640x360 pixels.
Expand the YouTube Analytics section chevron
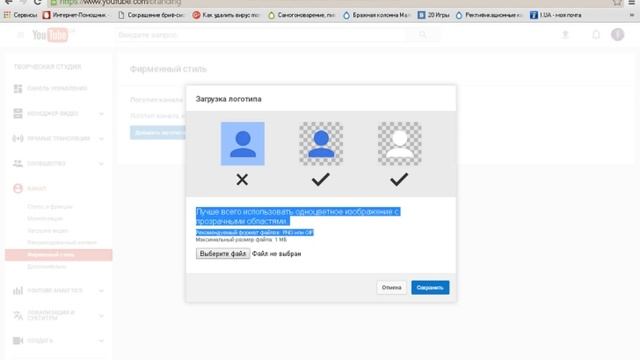click(x=101, y=291)
